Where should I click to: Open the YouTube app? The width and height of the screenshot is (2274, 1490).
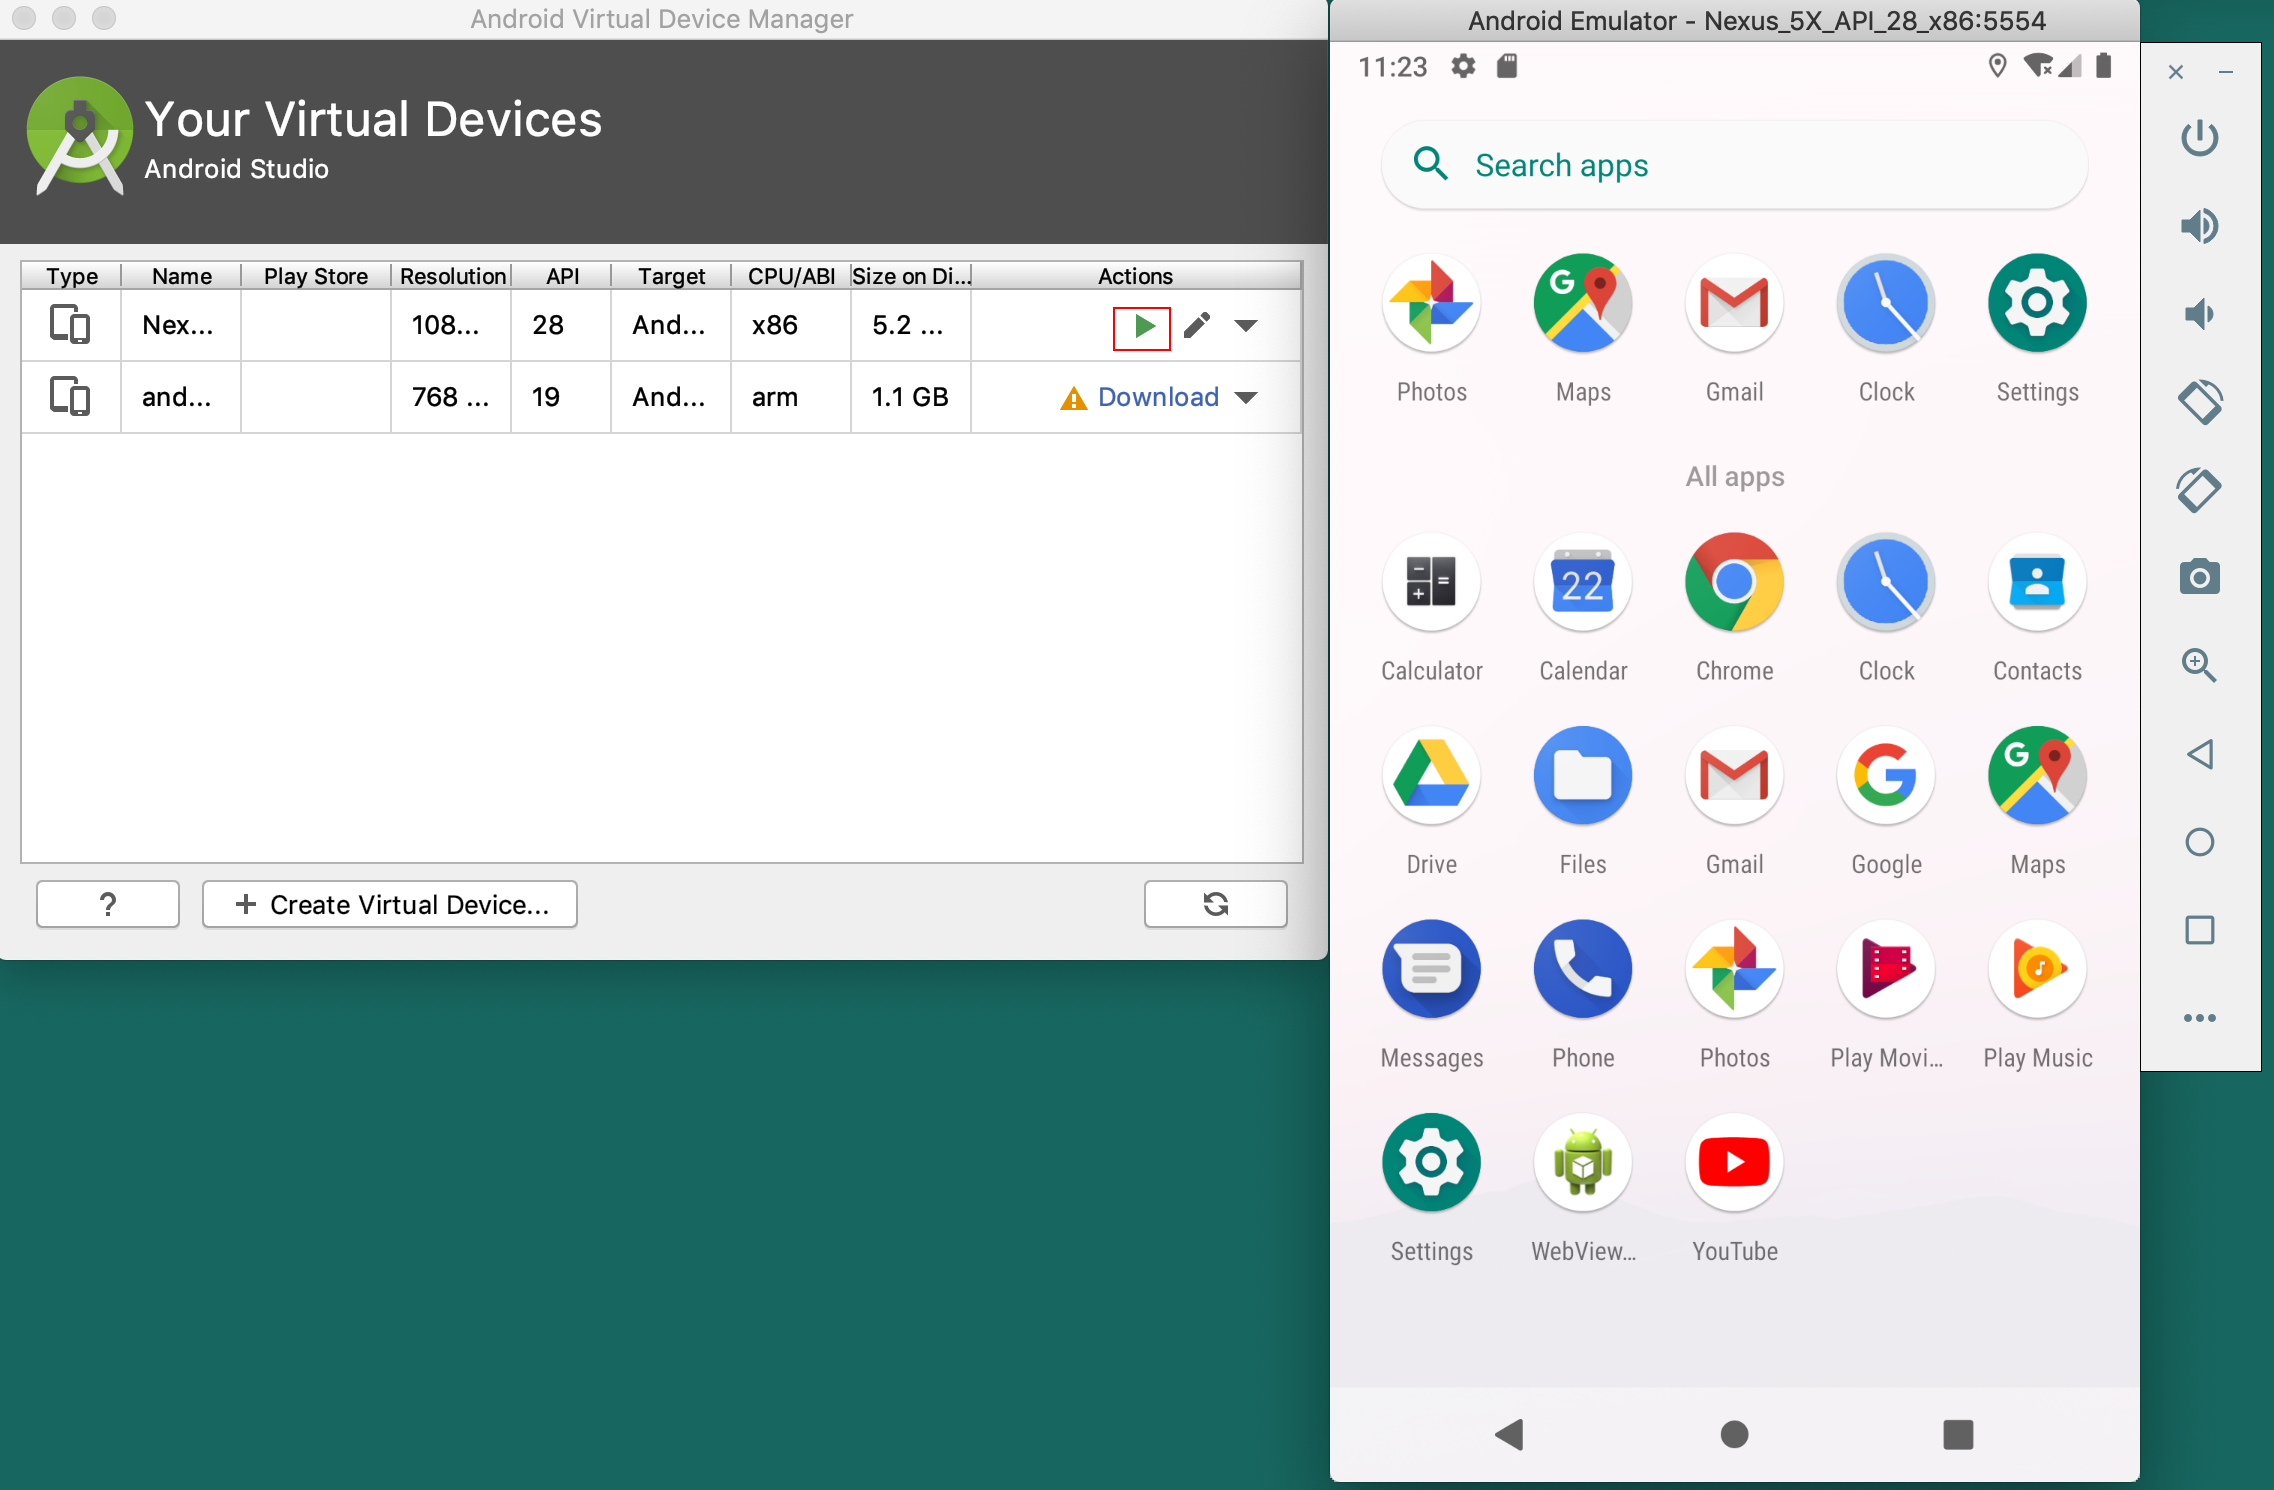click(1735, 1187)
